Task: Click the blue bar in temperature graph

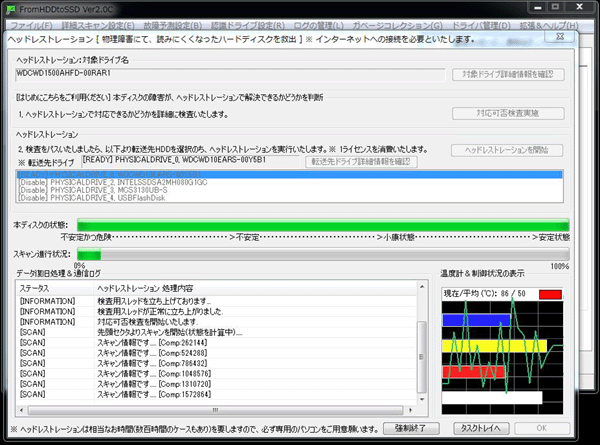Action: 476,320
